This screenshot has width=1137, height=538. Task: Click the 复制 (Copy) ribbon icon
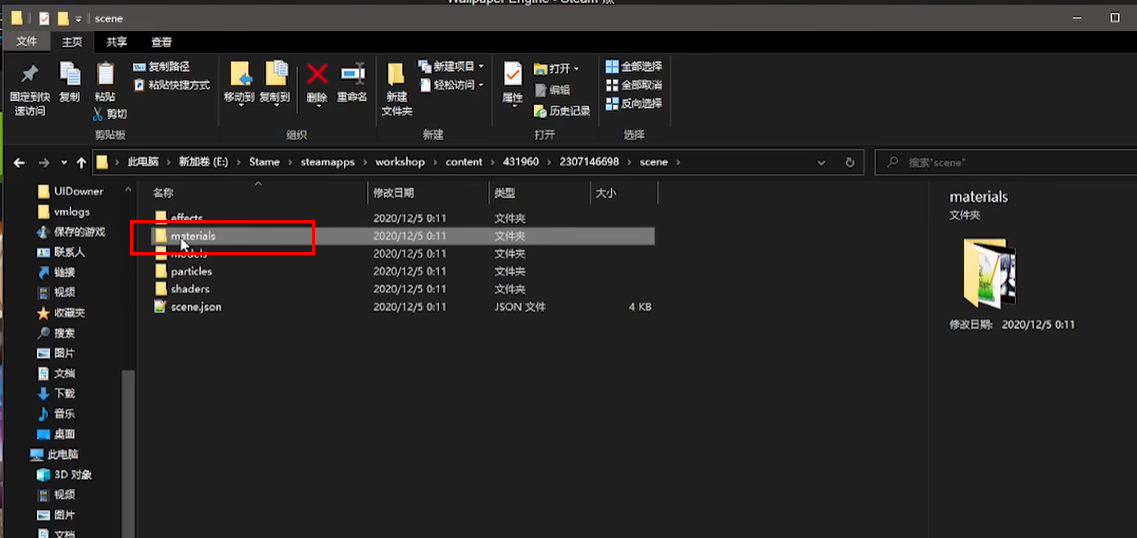[69, 75]
